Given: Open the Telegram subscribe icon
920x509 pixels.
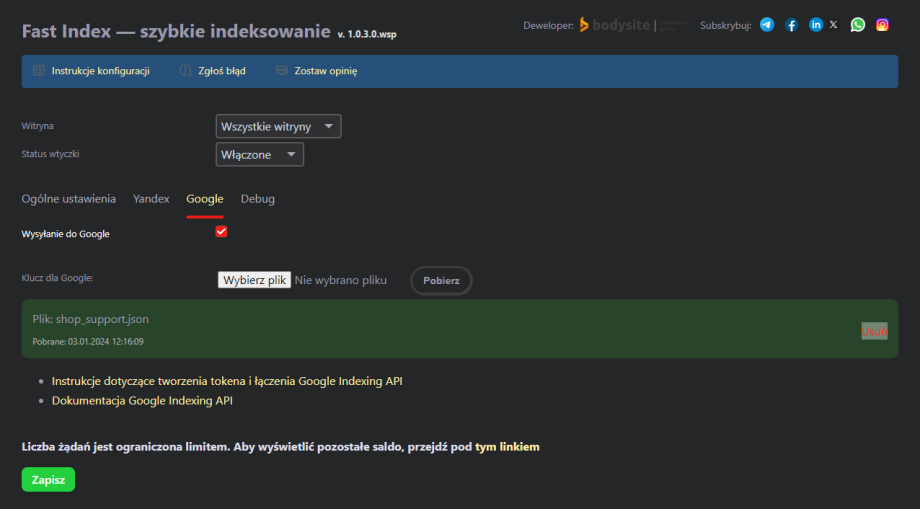Looking at the screenshot, I should click(x=767, y=25).
